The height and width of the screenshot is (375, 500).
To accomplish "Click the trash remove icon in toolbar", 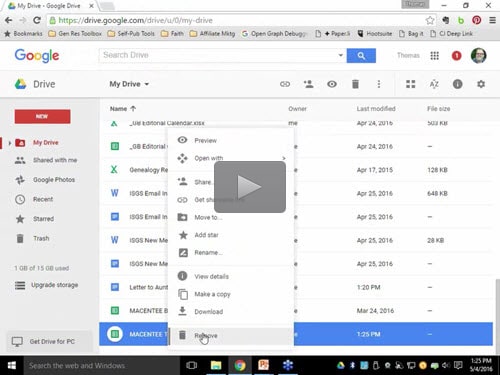I will click(355, 84).
